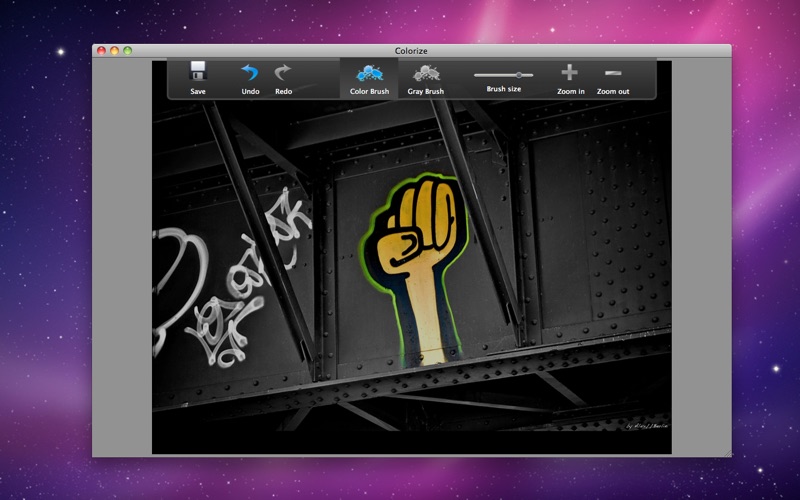Click the gray margin left of canvas

[x=122, y=260]
